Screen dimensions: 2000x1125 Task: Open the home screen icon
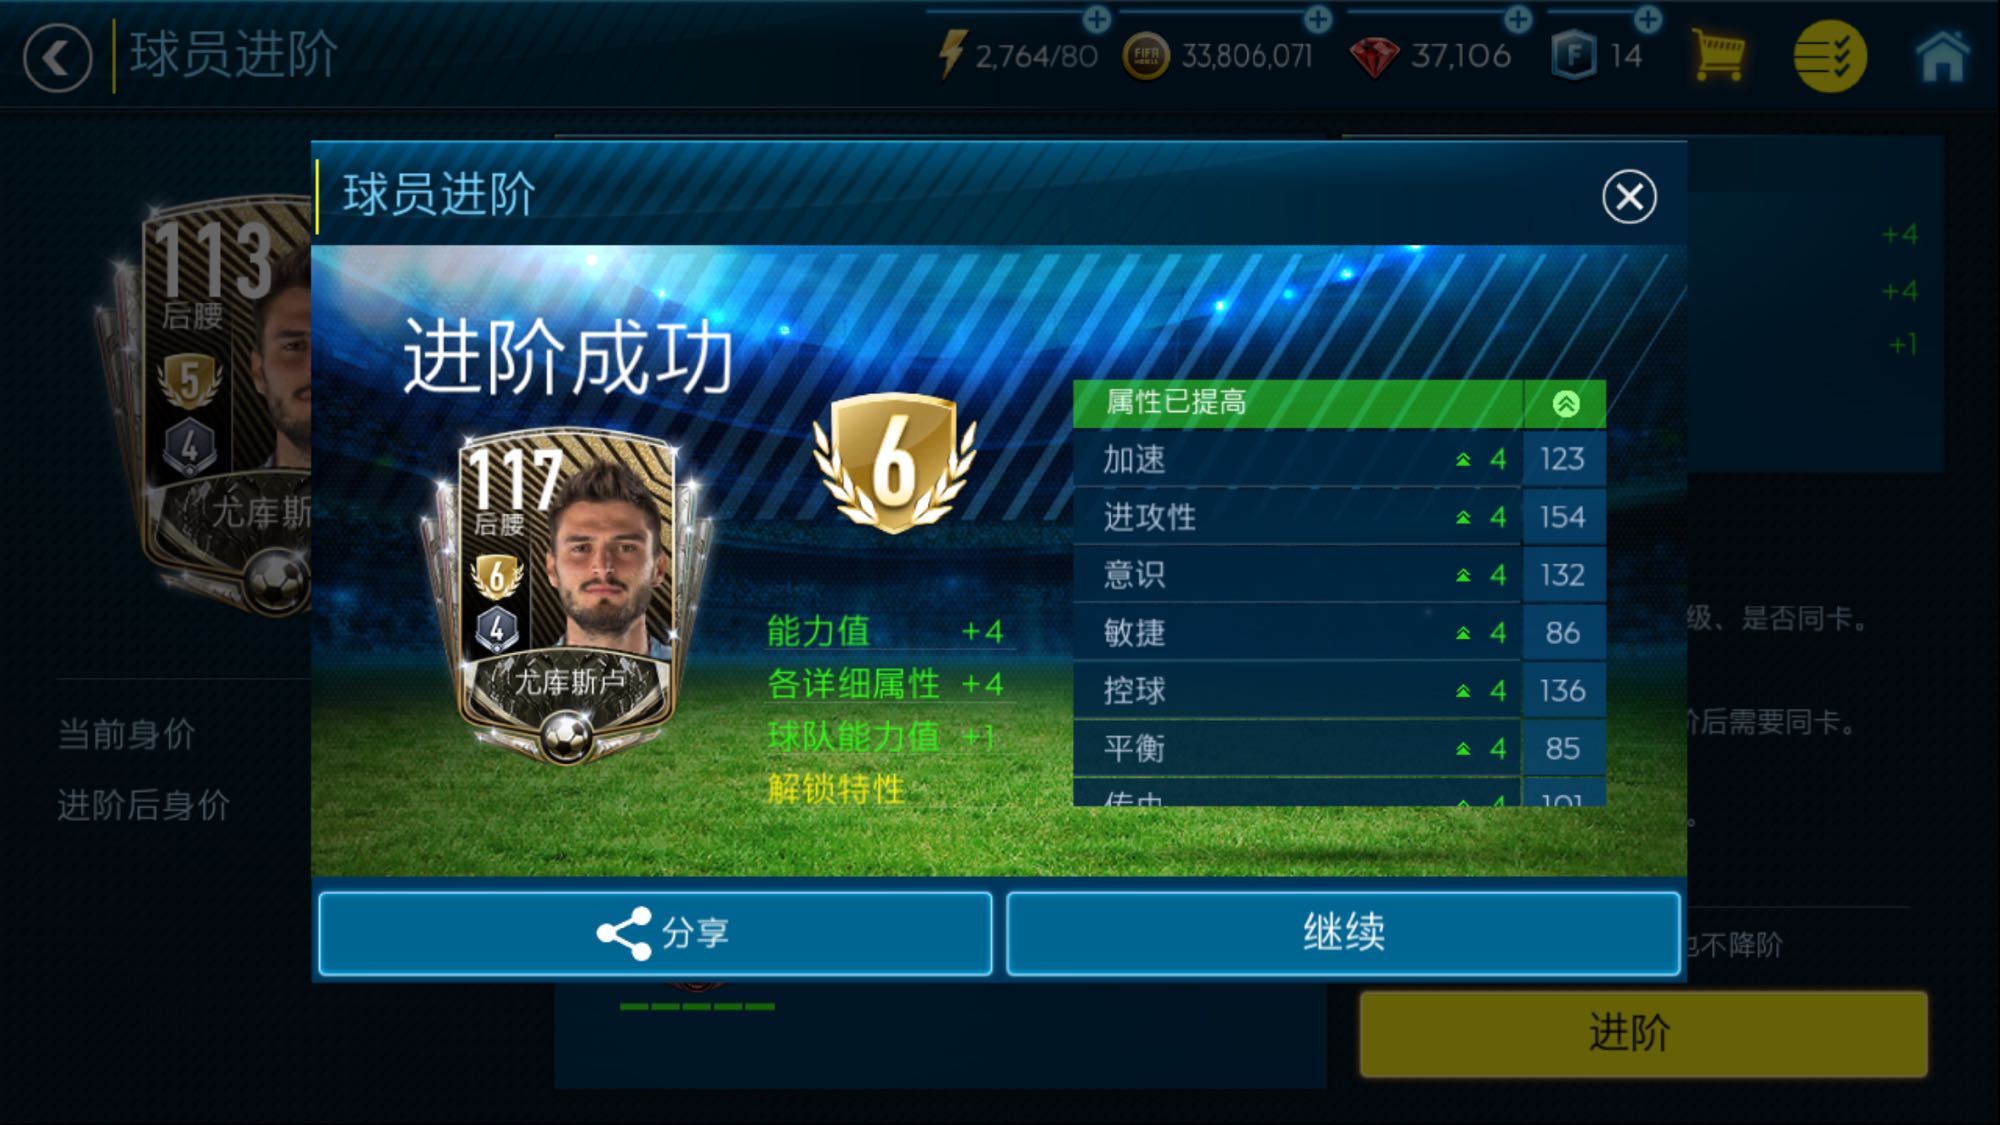coord(1942,56)
